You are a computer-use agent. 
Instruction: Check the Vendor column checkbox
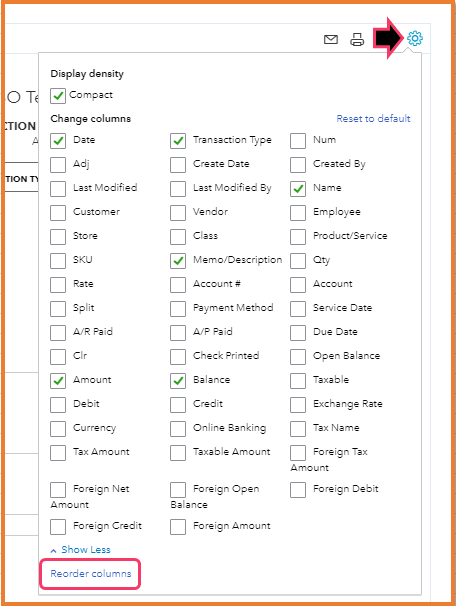tap(178, 213)
